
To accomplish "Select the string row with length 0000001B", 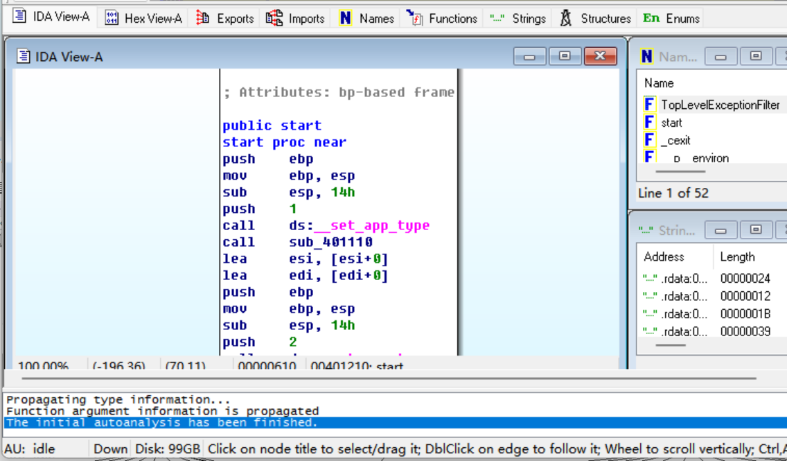I will click(713, 313).
